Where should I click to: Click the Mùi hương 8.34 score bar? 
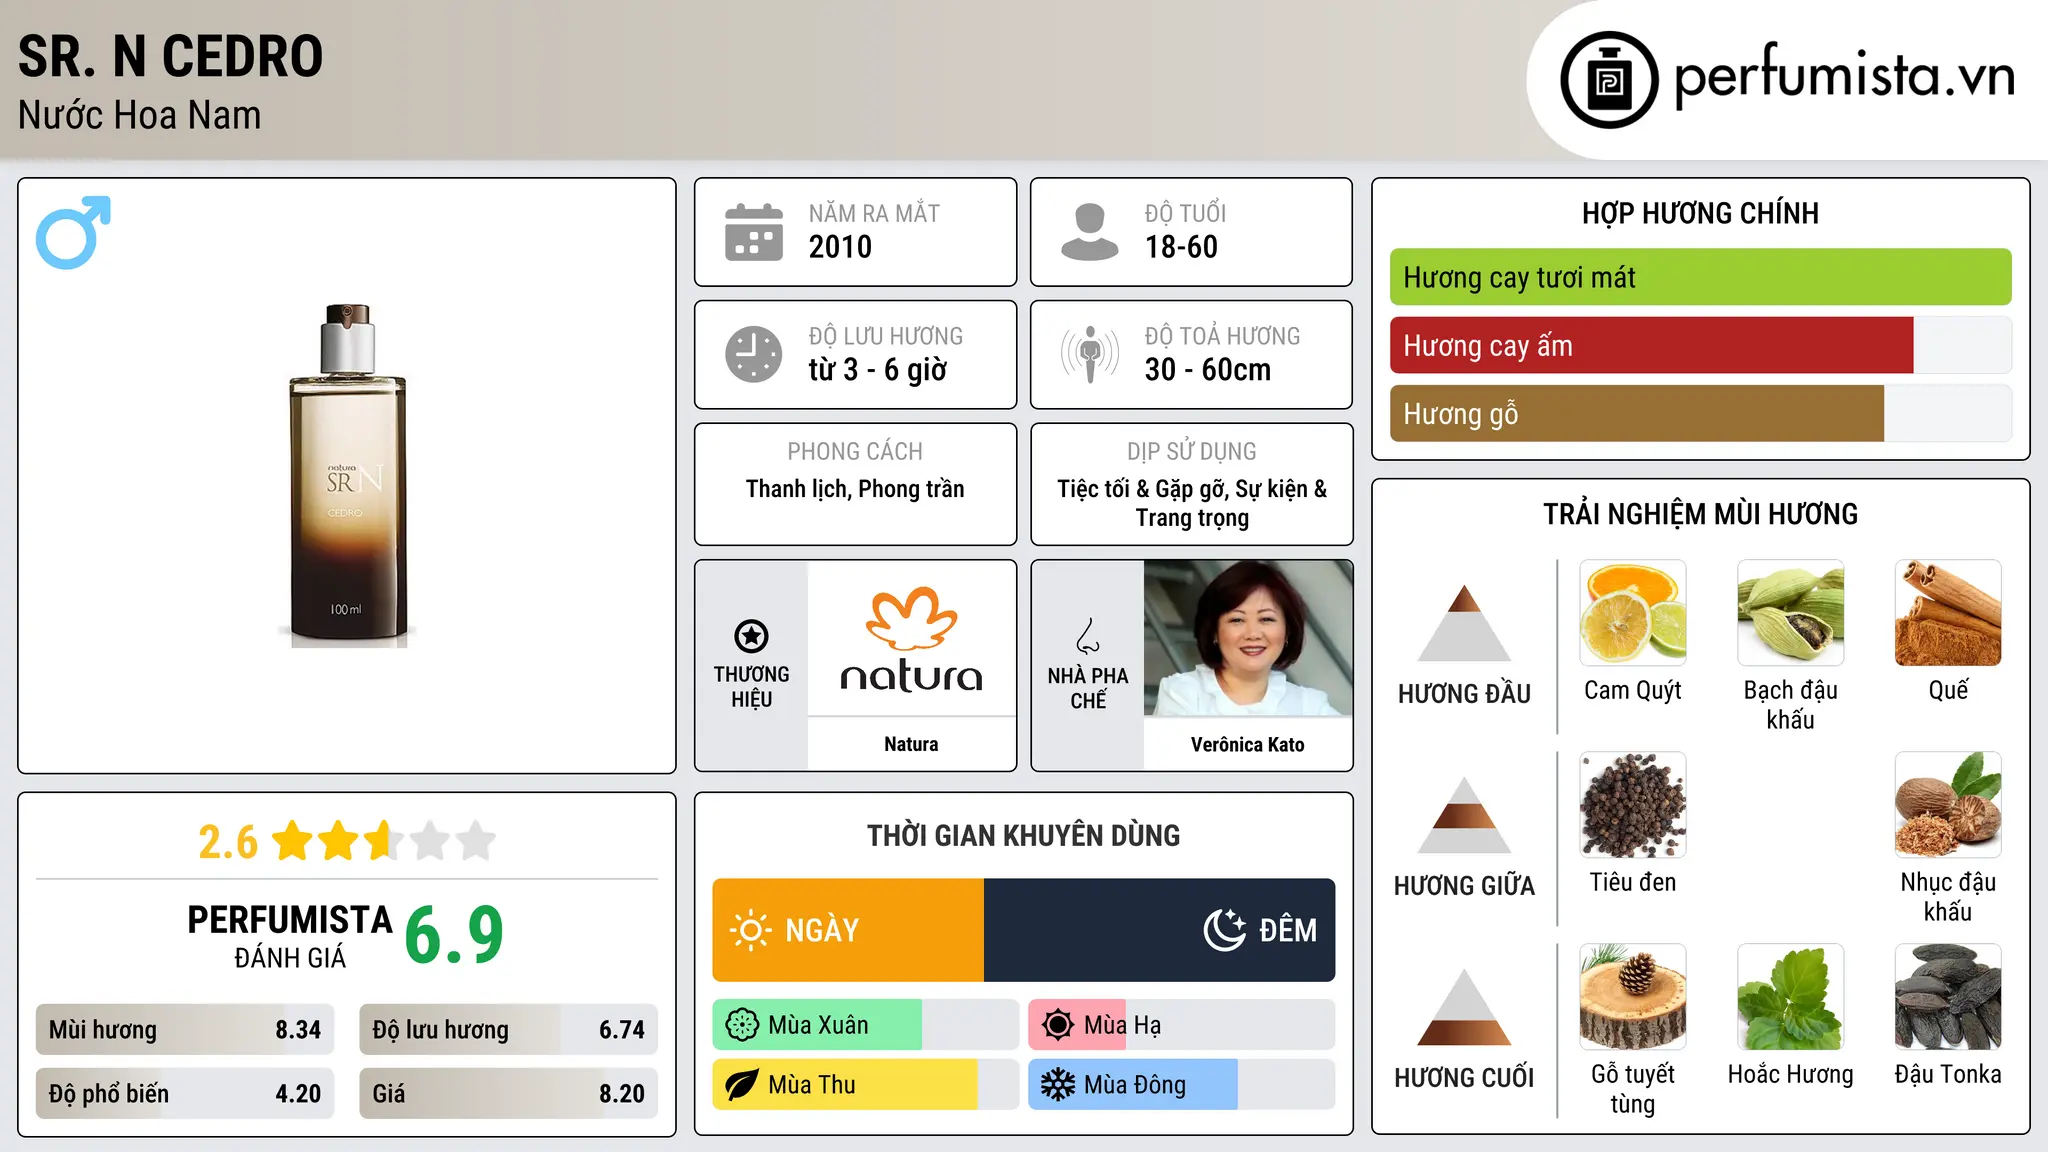[x=185, y=1030]
